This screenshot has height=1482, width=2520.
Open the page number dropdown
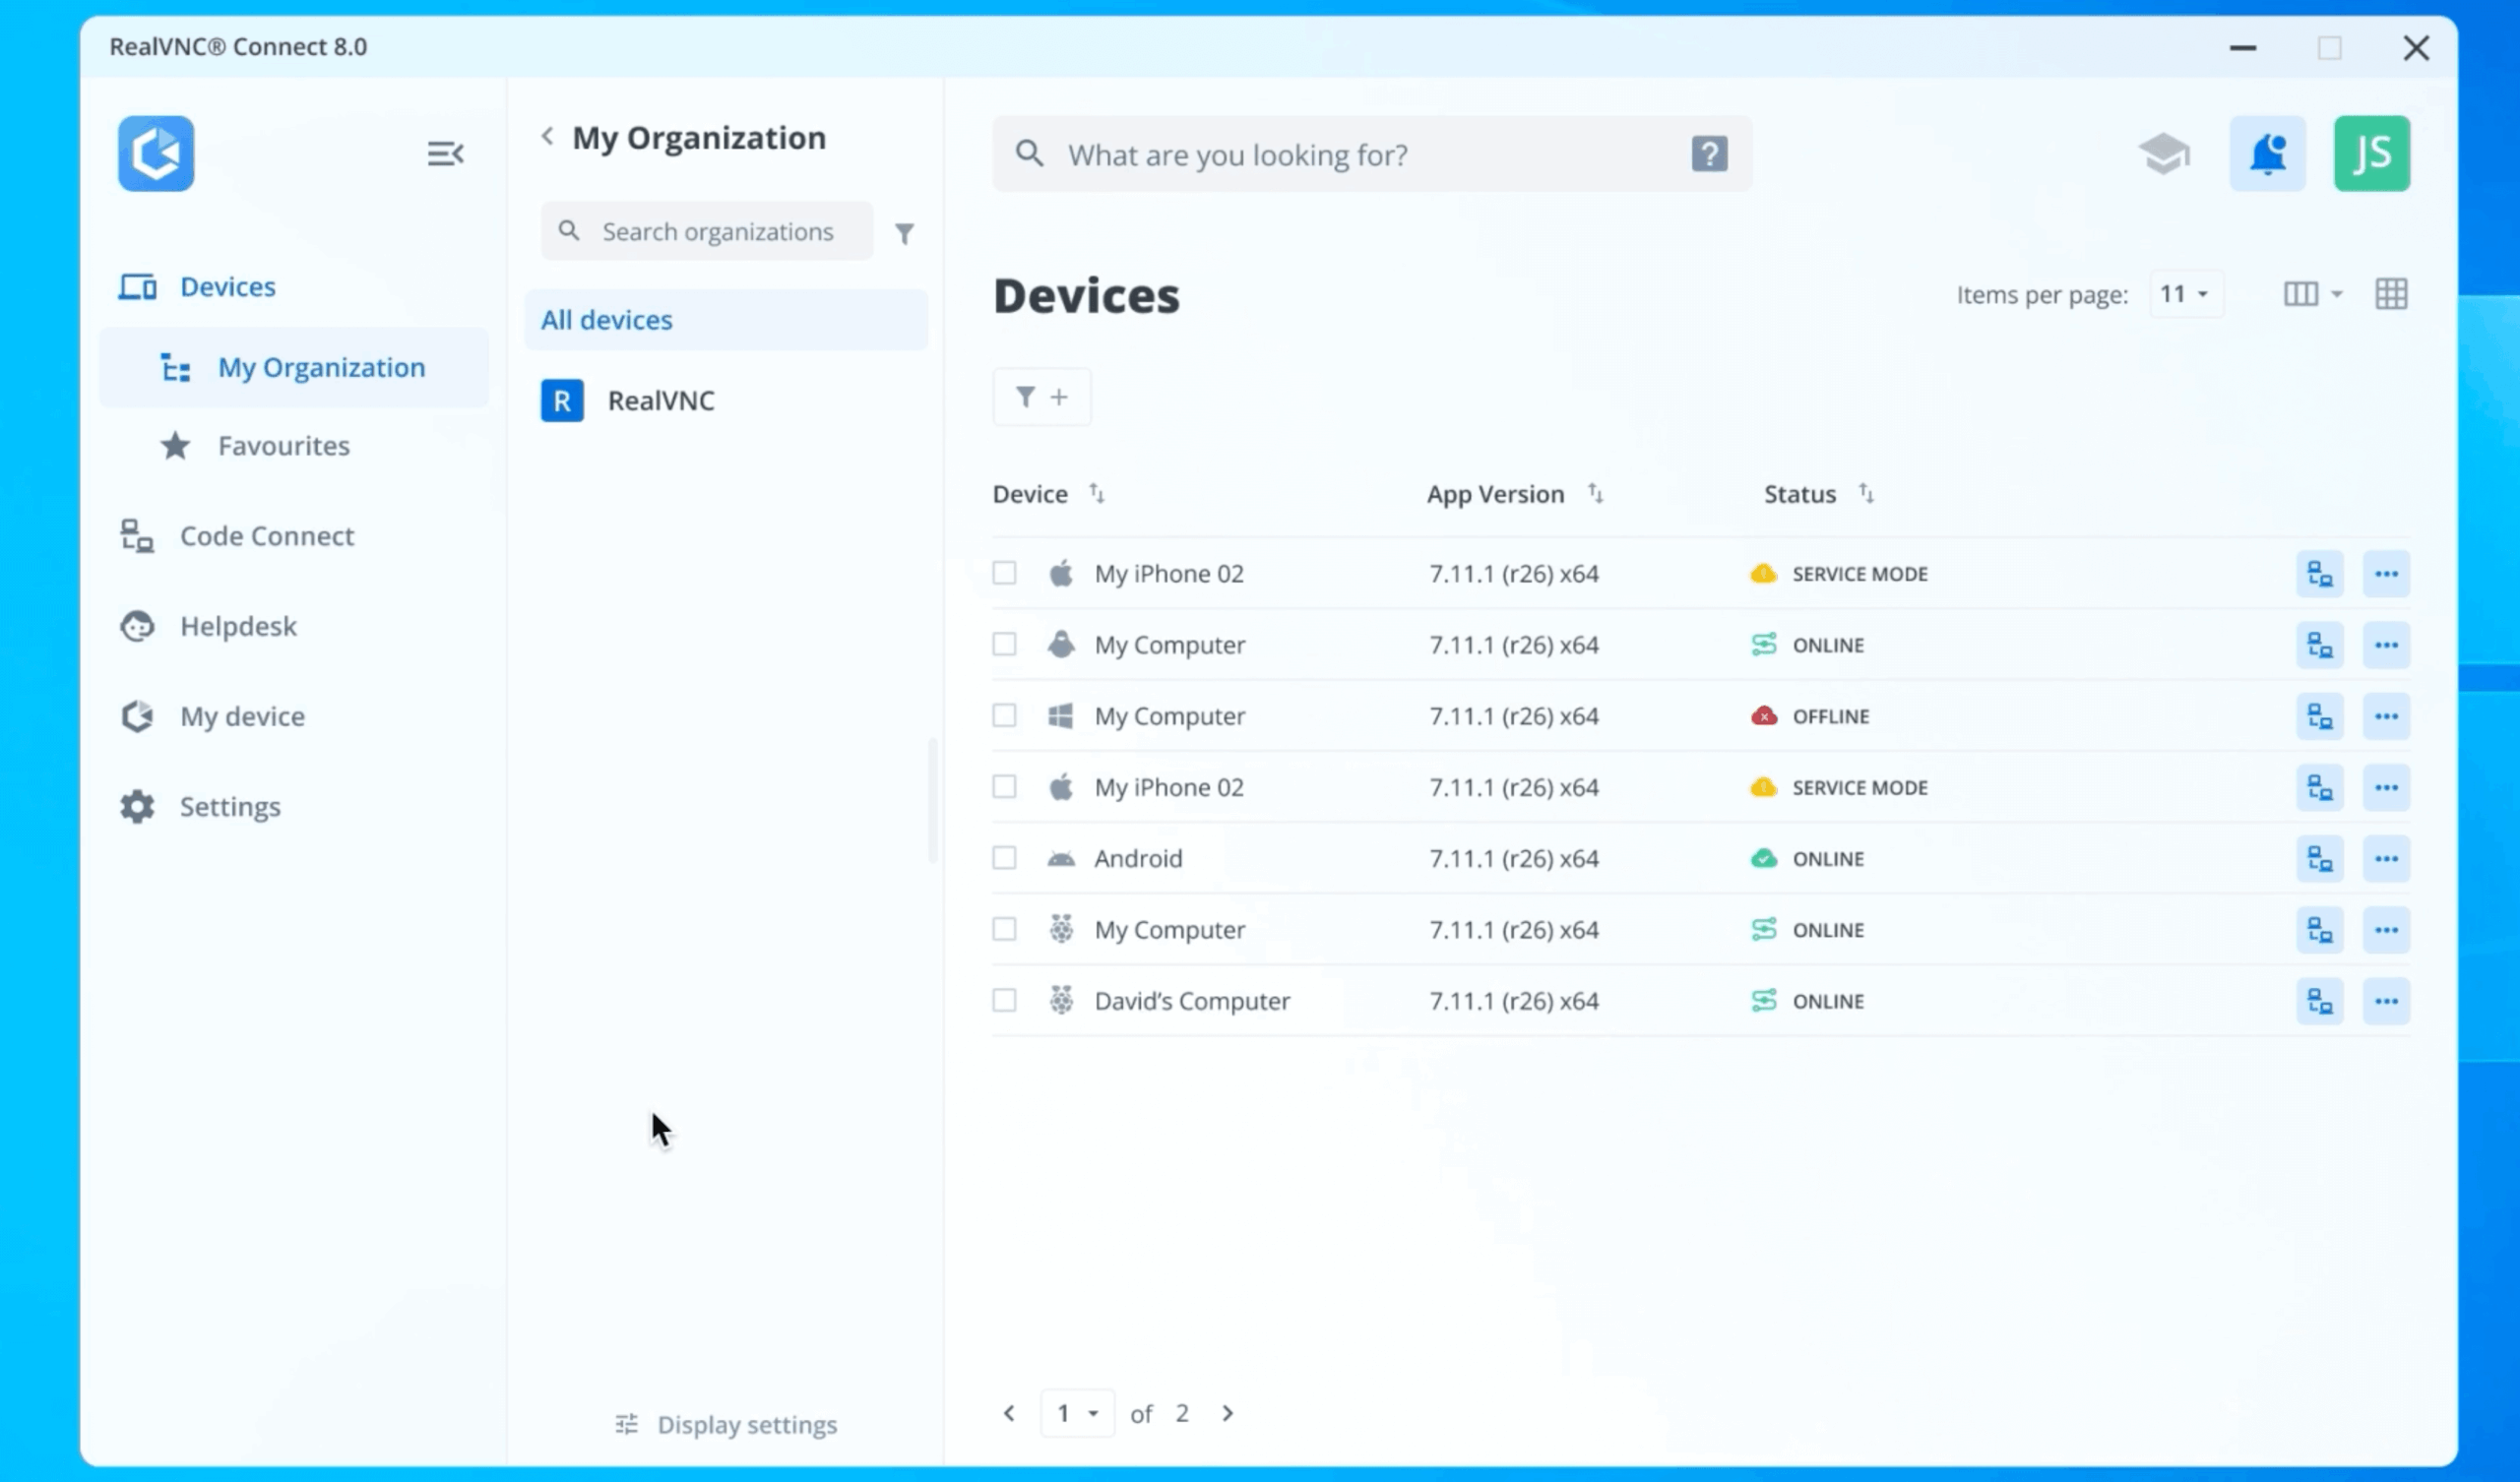tap(1077, 1413)
